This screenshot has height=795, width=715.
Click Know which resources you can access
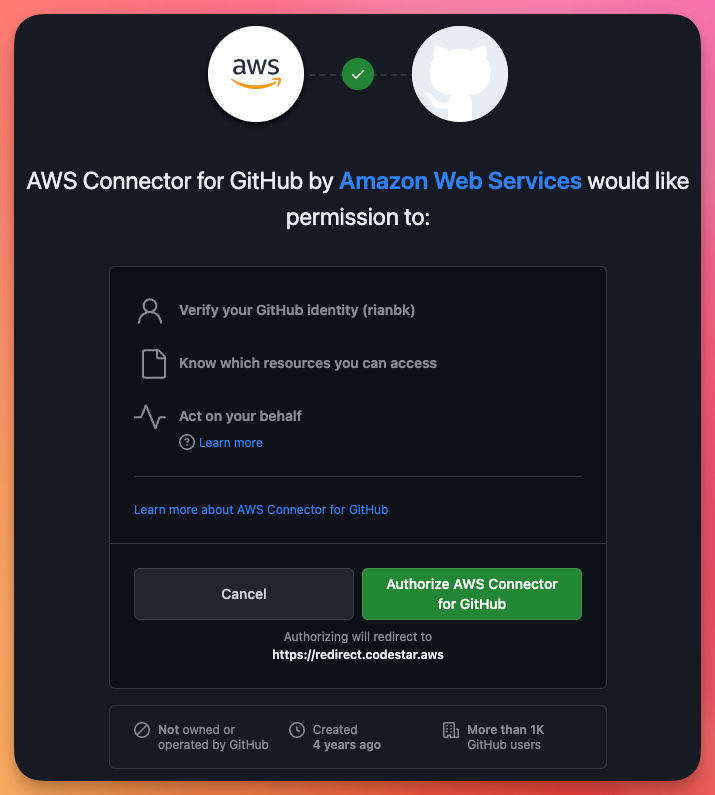click(308, 364)
